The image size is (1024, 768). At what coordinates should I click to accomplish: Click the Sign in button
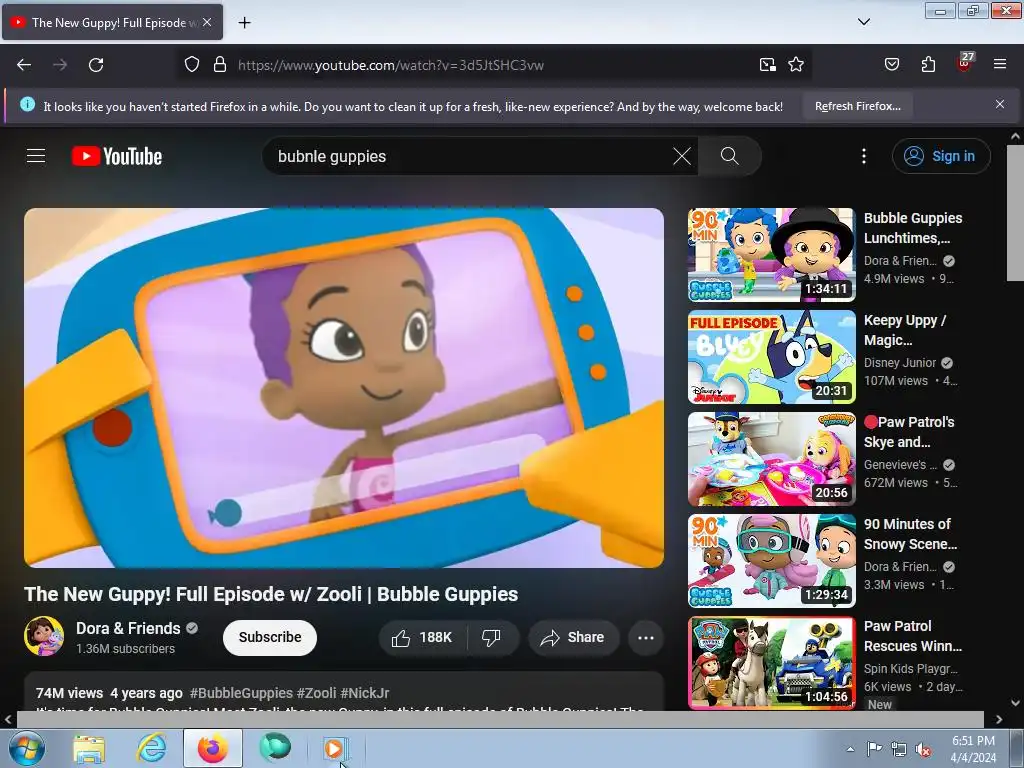pyautogui.click(x=941, y=156)
